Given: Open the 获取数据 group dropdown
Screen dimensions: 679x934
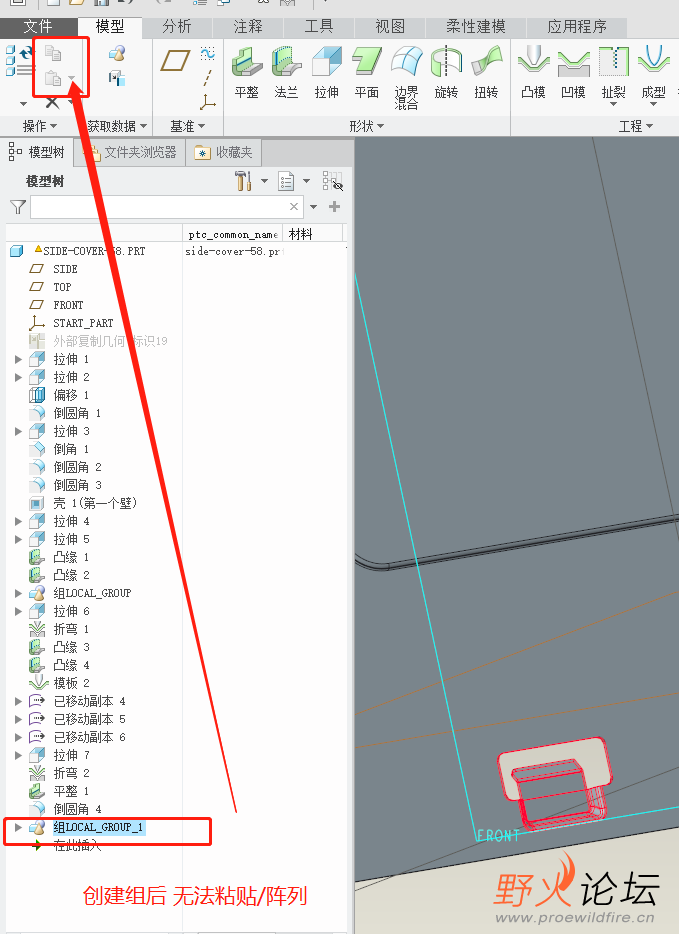Looking at the screenshot, I should pos(117,126).
